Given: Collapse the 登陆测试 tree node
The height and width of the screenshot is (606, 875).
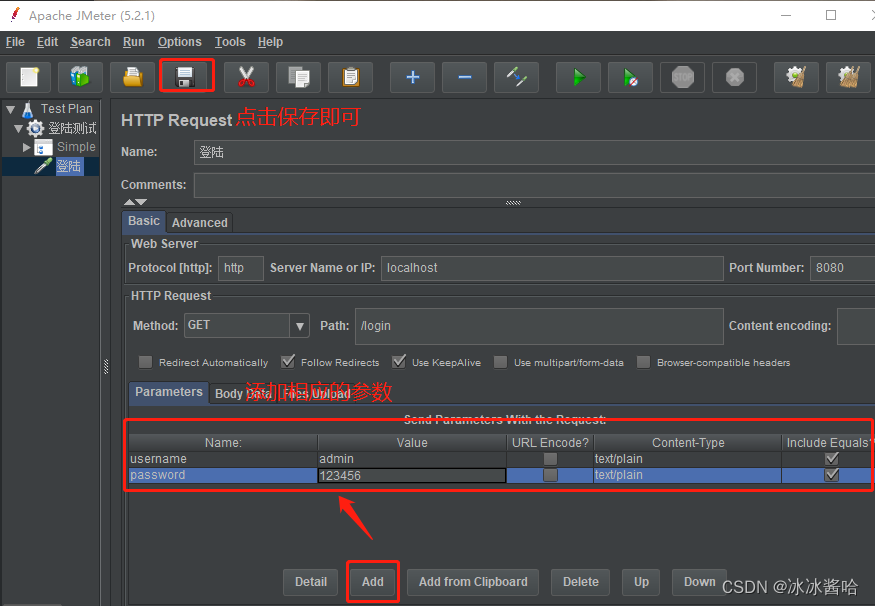Looking at the screenshot, I should click(18, 129).
